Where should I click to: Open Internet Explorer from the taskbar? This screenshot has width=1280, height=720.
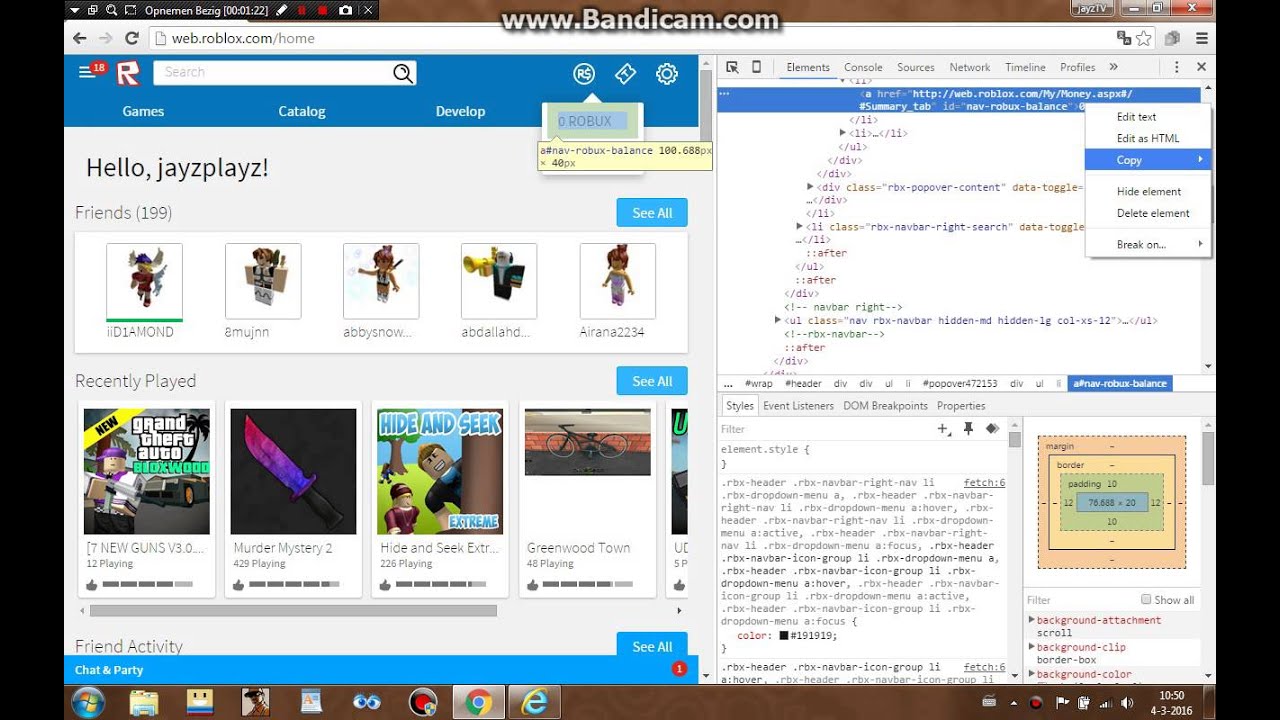click(535, 702)
